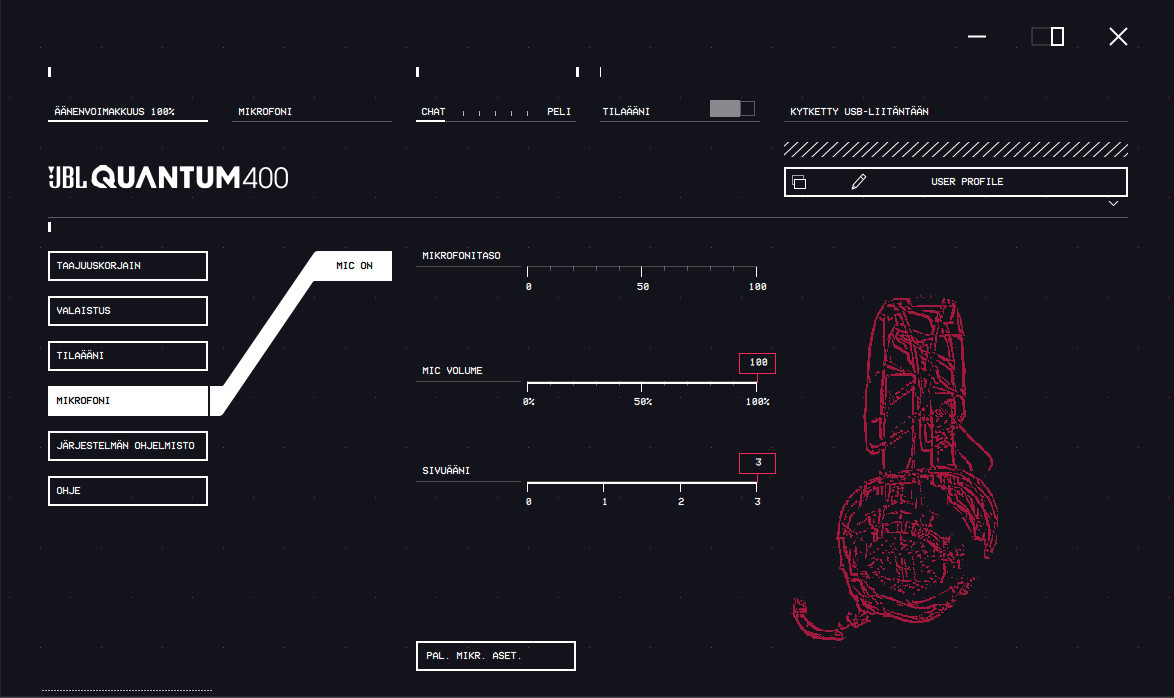1174x698 pixels.
Task: Click the duplicate profile icon
Action: click(799, 182)
